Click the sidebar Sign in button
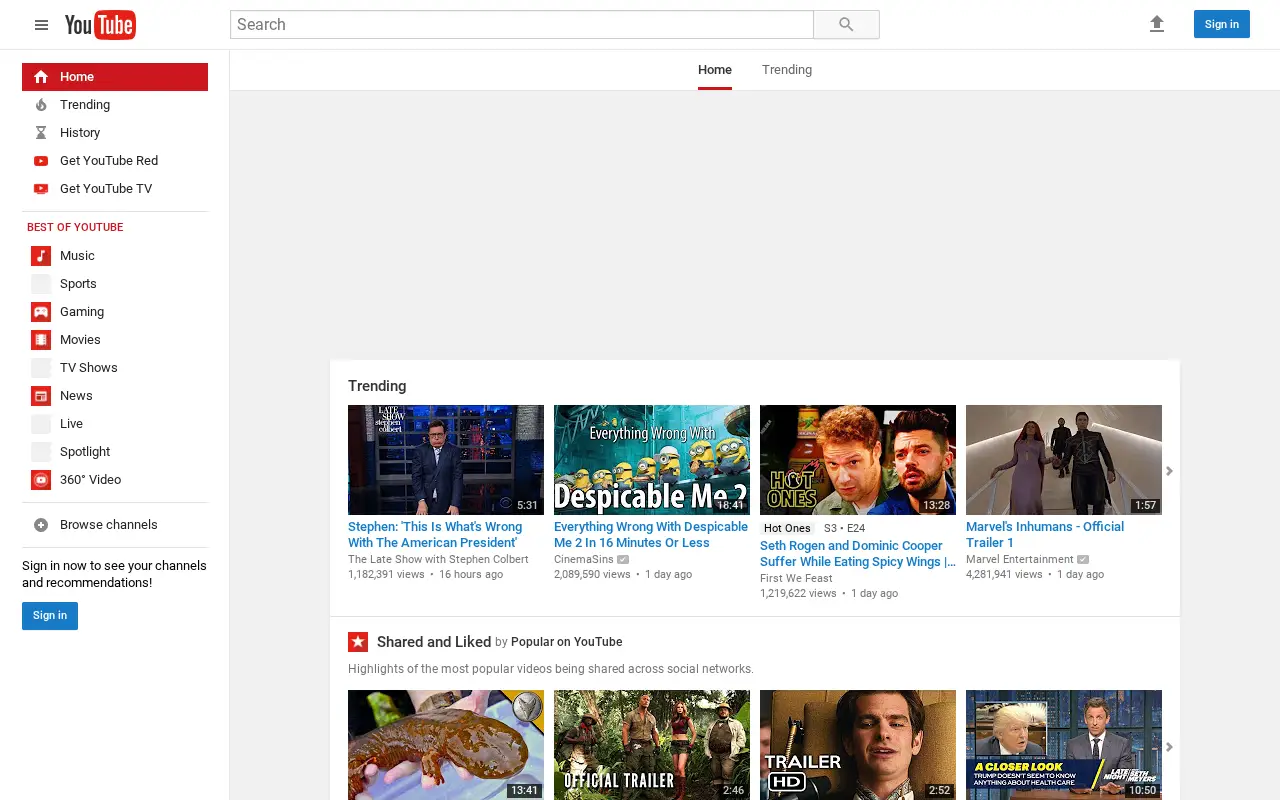The image size is (1280, 800). click(50, 616)
